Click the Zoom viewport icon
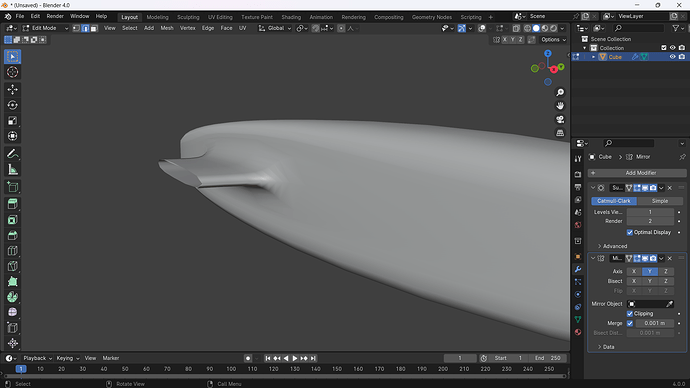 [x=560, y=92]
